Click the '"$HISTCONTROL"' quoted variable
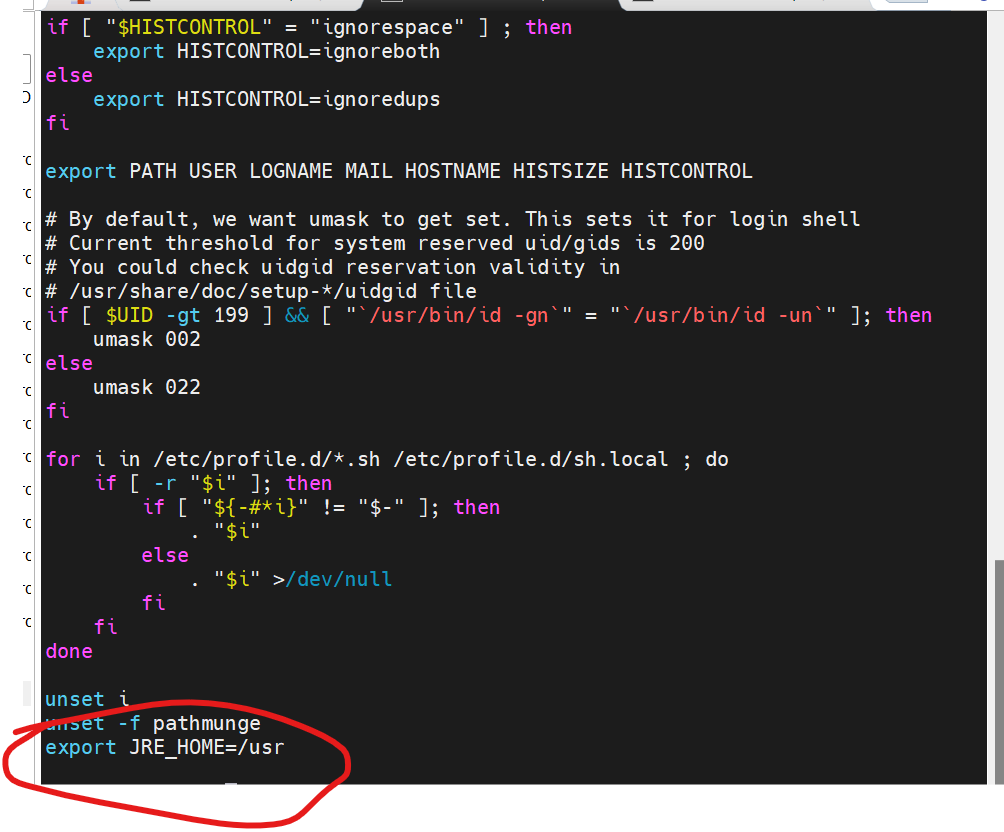The height and width of the screenshot is (832, 1004). click(189, 28)
